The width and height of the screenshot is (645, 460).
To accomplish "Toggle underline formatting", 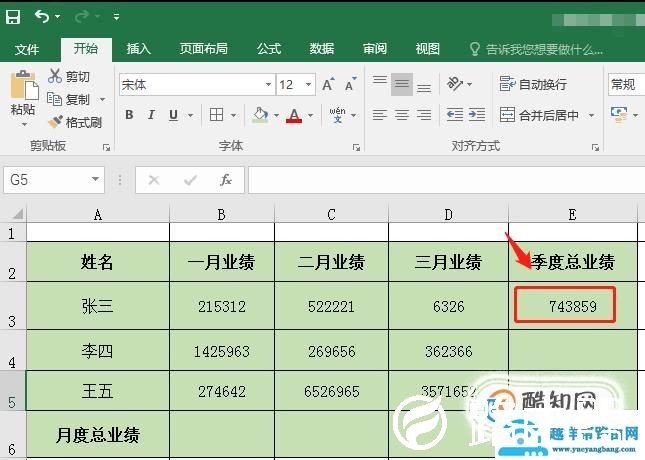I will (174, 115).
